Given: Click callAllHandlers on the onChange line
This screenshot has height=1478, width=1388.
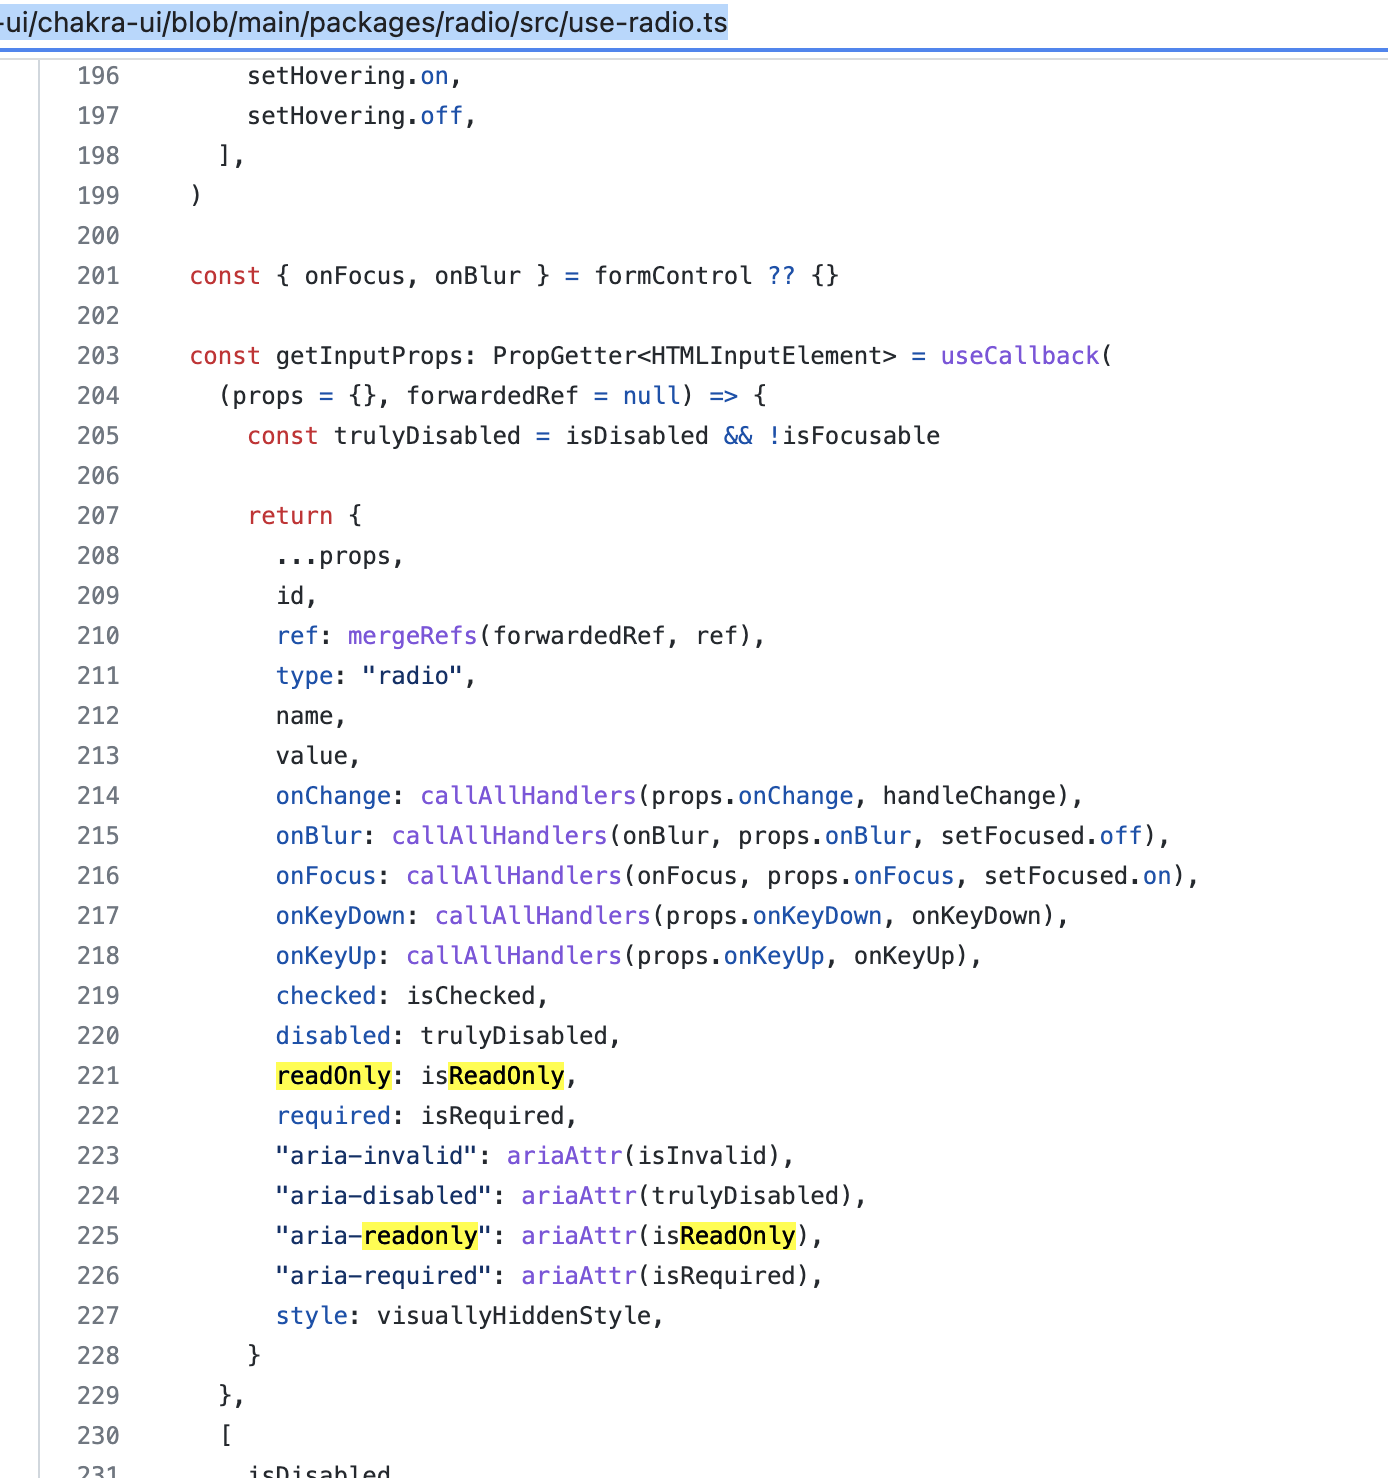Looking at the screenshot, I should click(x=527, y=795).
